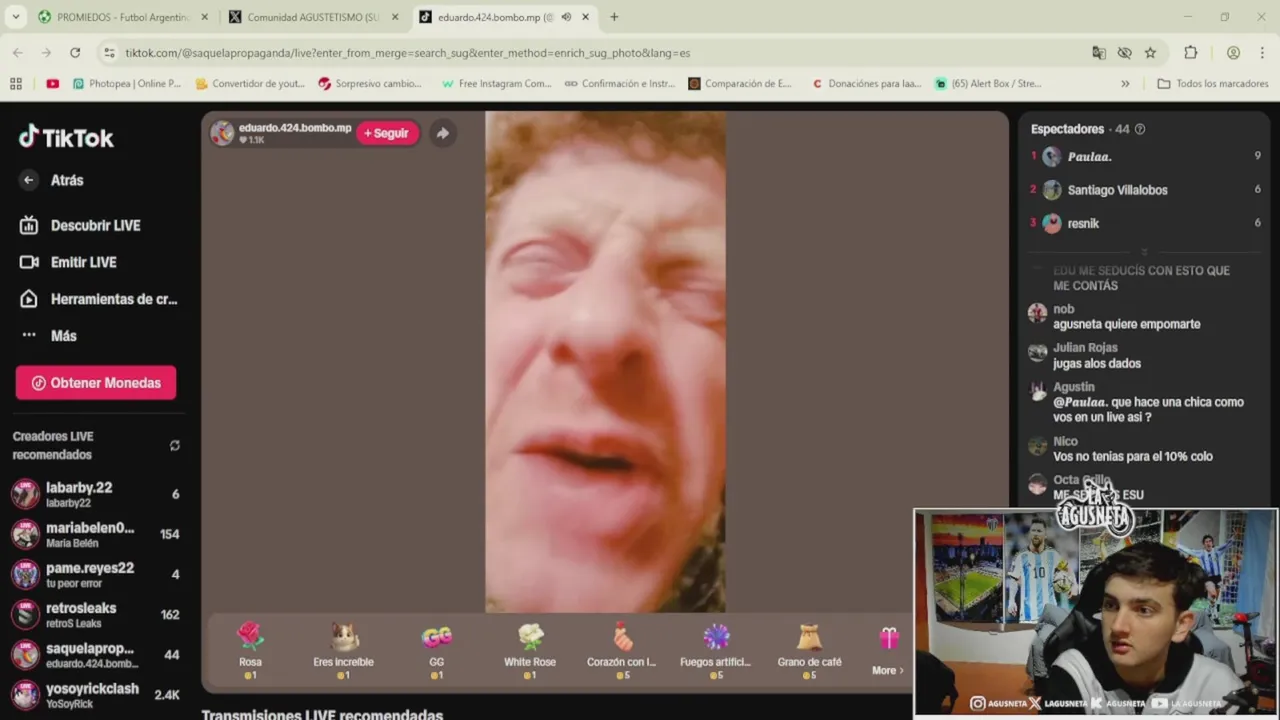Click the Espectadores info icon
This screenshot has width=1280, height=720.
pyautogui.click(x=1140, y=129)
